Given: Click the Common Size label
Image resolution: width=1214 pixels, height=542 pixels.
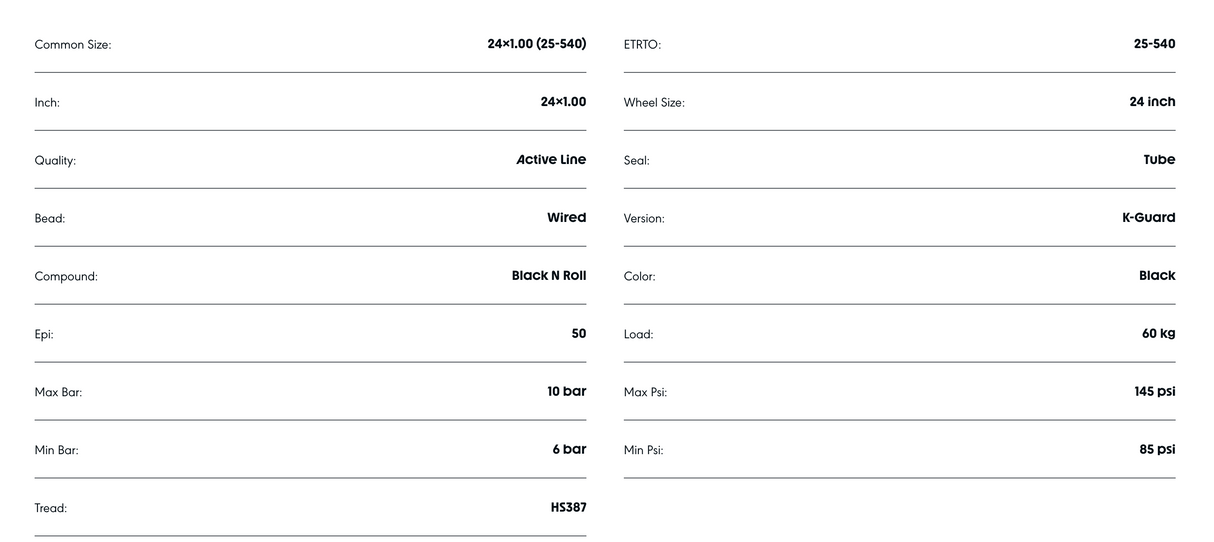Looking at the screenshot, I should pos(73,45).
